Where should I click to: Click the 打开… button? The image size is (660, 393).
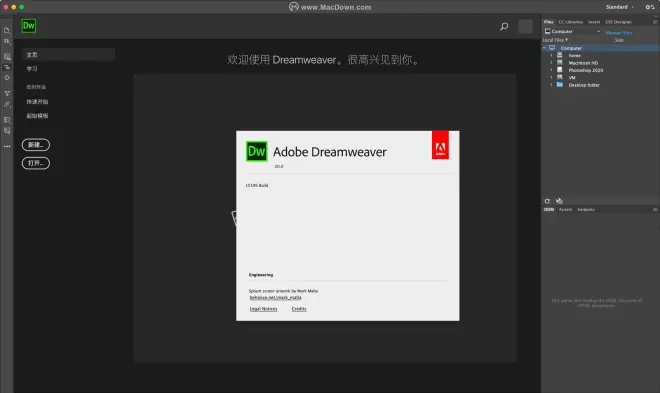pyautogui.click(x=36, y=163)
